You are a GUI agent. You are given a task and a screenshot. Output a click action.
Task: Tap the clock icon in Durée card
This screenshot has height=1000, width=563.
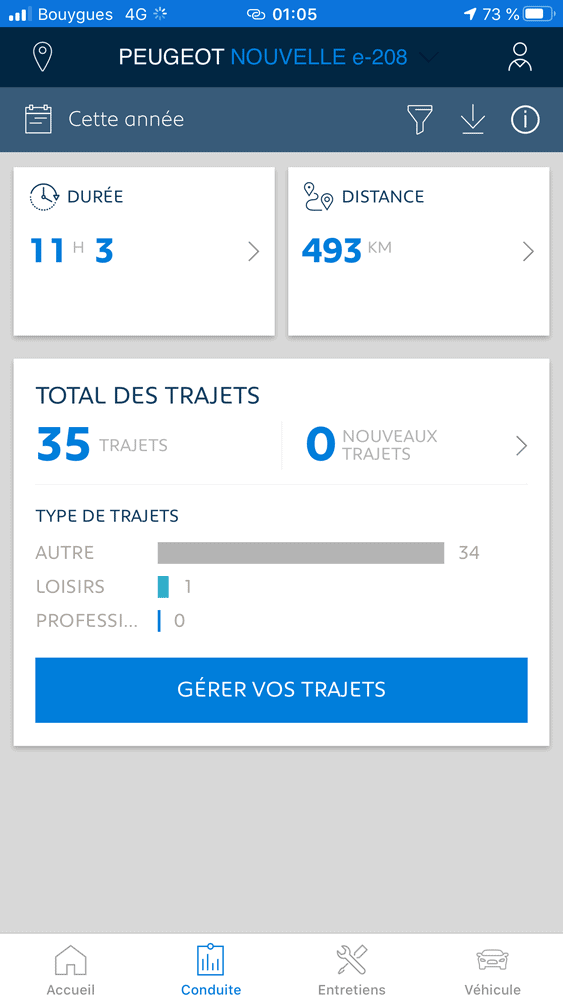[44, 196]
